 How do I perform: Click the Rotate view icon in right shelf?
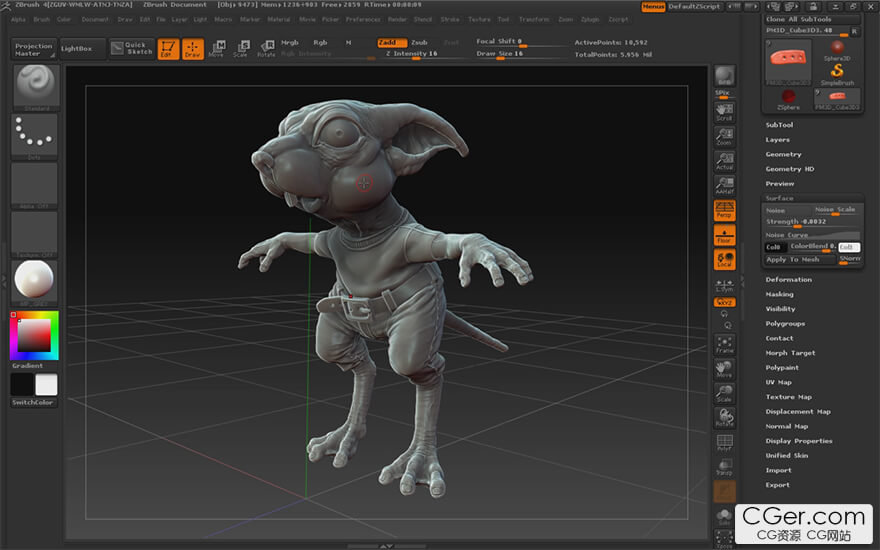pyautogui.click(x=724, y=418)
